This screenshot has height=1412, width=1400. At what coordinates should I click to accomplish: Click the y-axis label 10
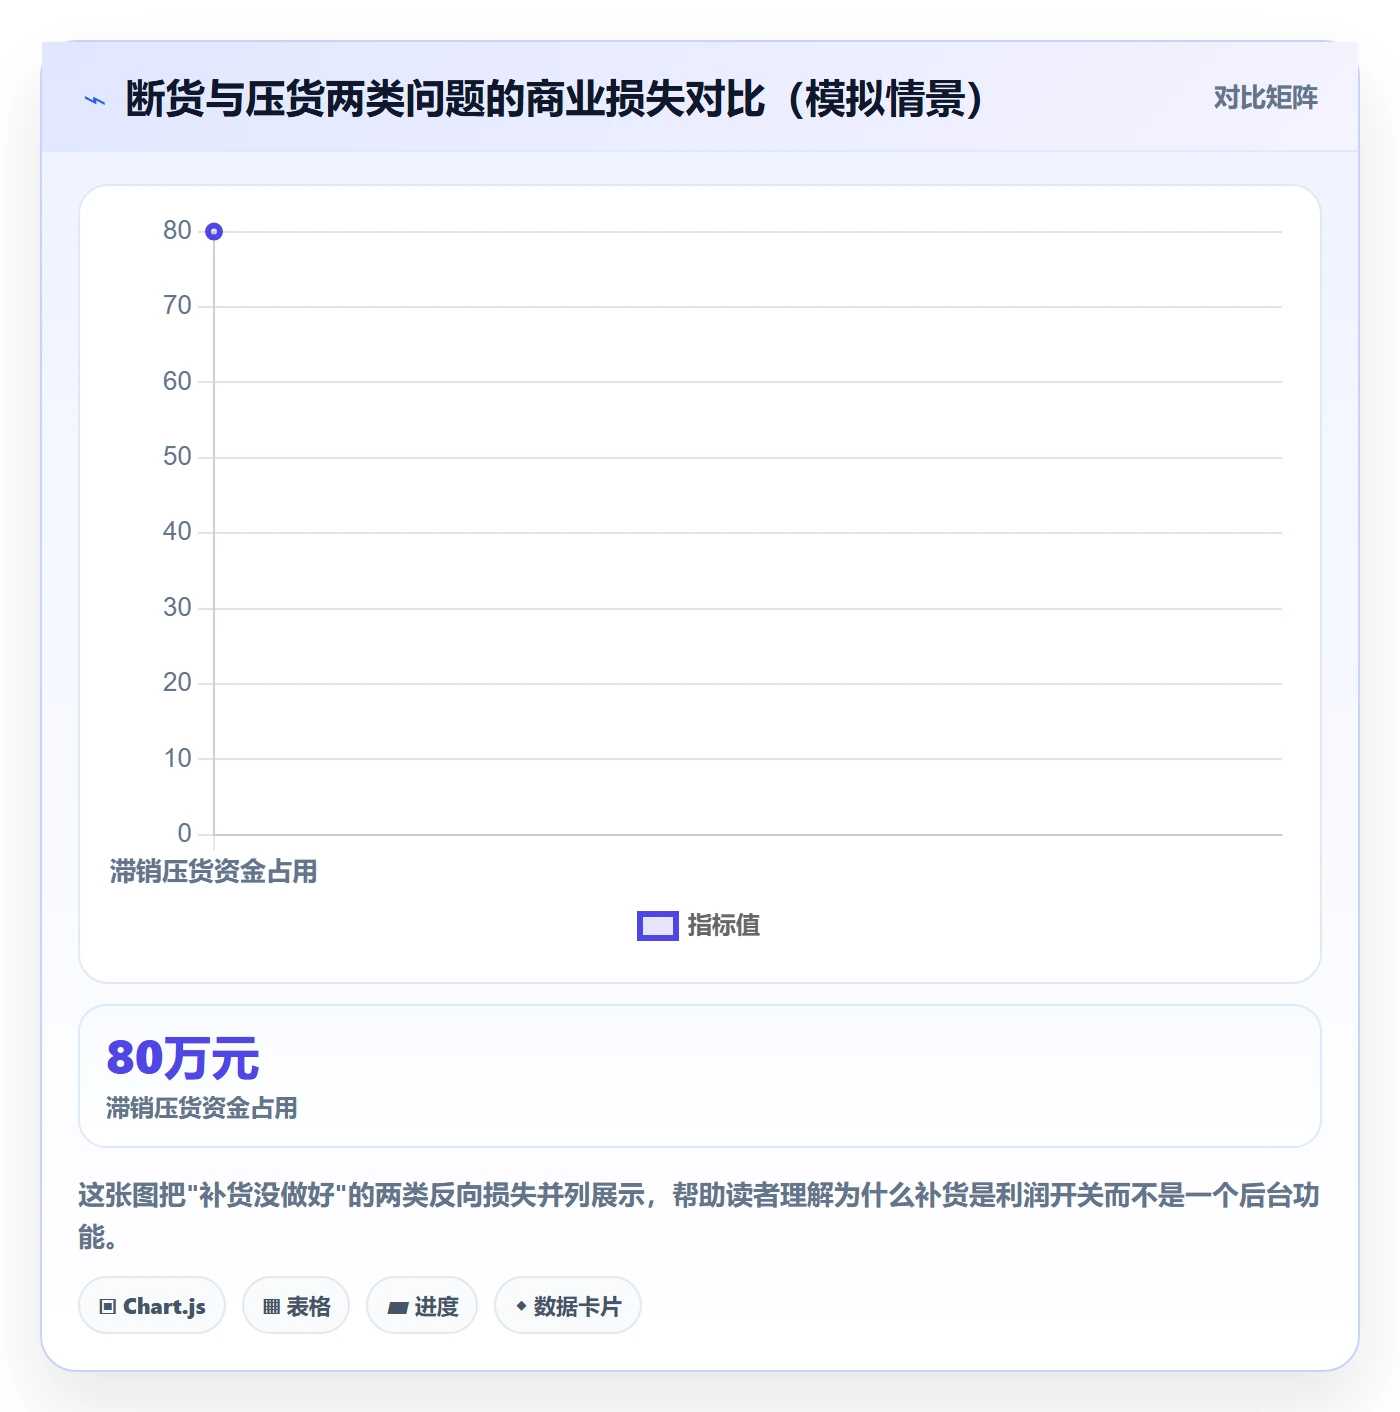[177, 759]
